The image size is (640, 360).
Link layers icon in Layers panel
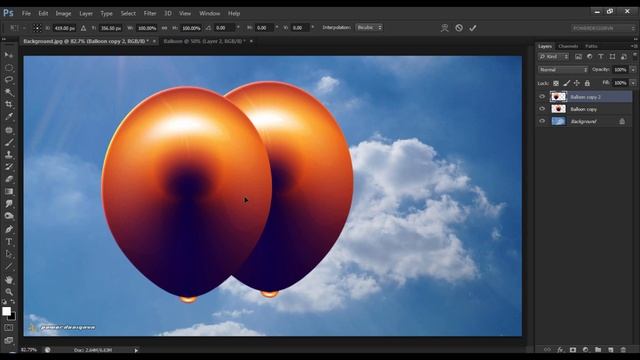pyautogui.click(x=547, y=350)
